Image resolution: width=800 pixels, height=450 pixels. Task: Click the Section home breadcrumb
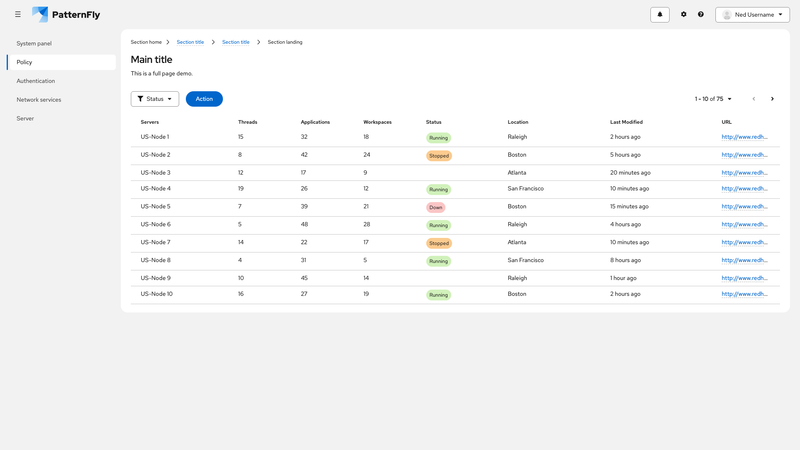[x=146, y=42]
